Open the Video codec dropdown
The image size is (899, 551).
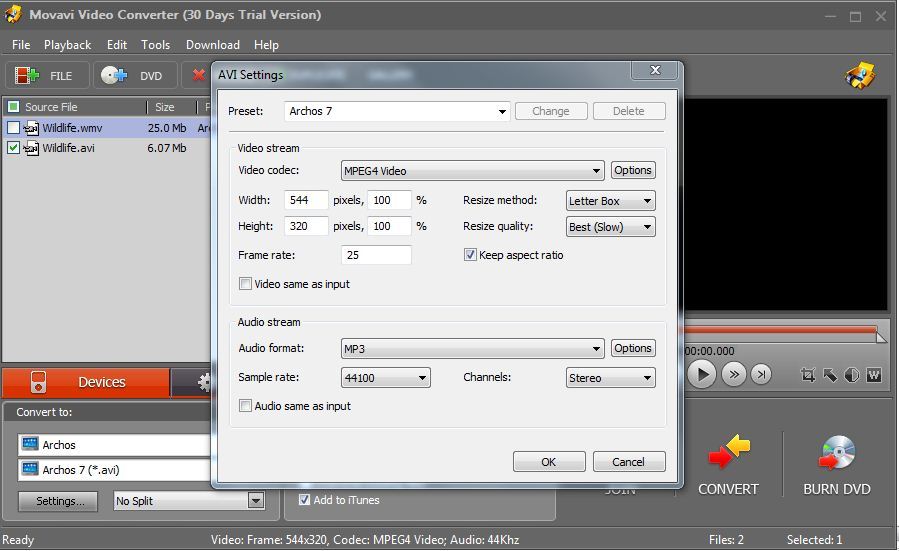tap(472, 170)
